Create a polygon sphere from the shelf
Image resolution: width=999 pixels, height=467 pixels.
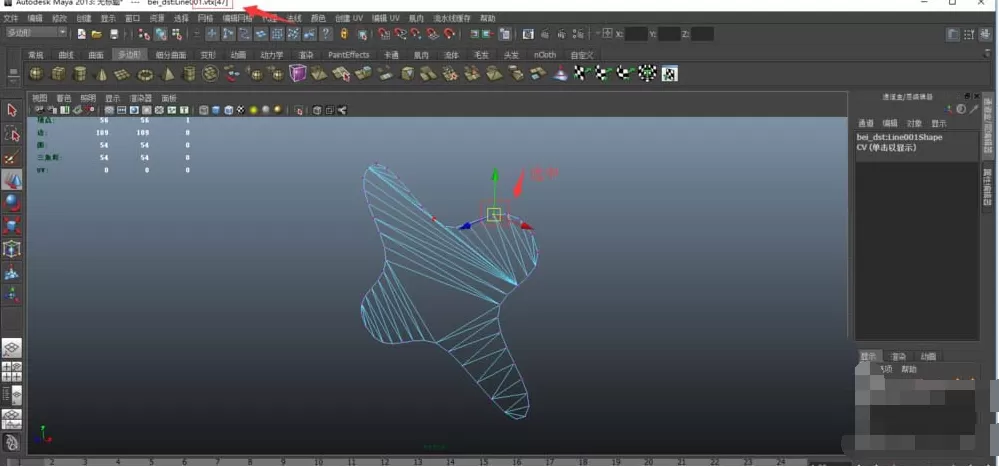pyautogui.click(x=36, y=74)
